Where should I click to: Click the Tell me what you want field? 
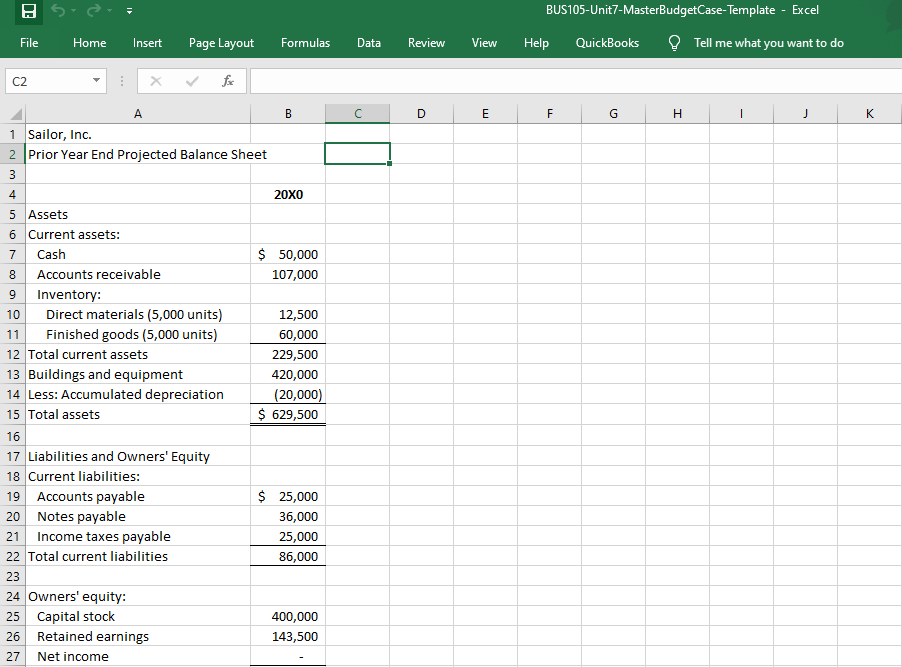[x=769, y=43]
